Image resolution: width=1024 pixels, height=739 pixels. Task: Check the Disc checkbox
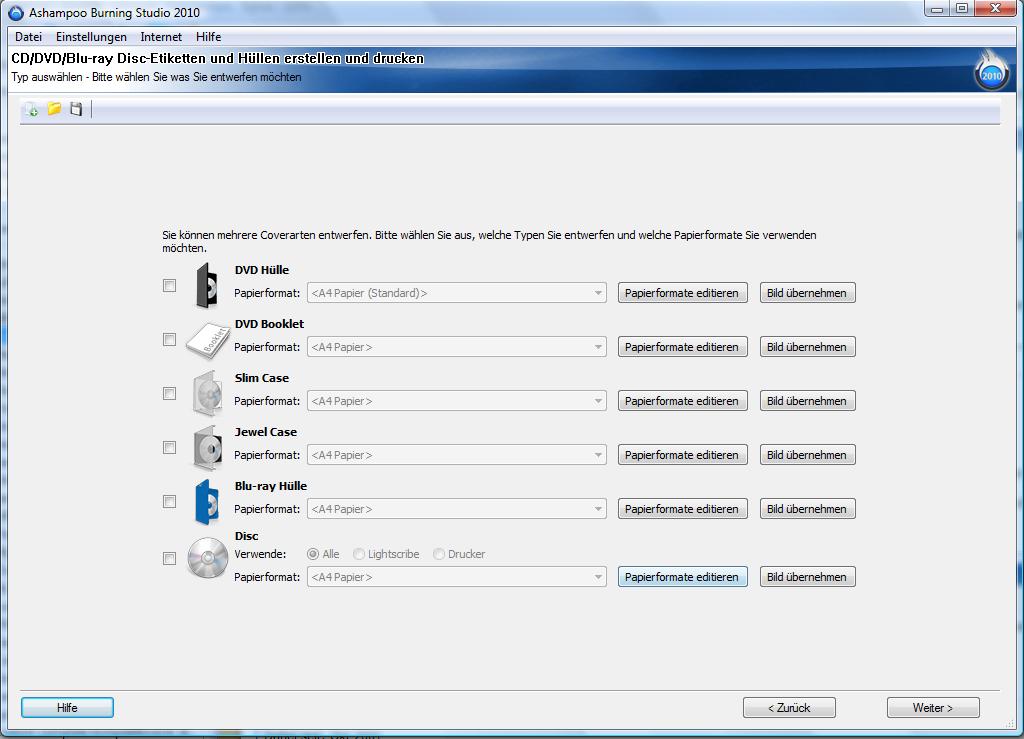tap(169, 558)
